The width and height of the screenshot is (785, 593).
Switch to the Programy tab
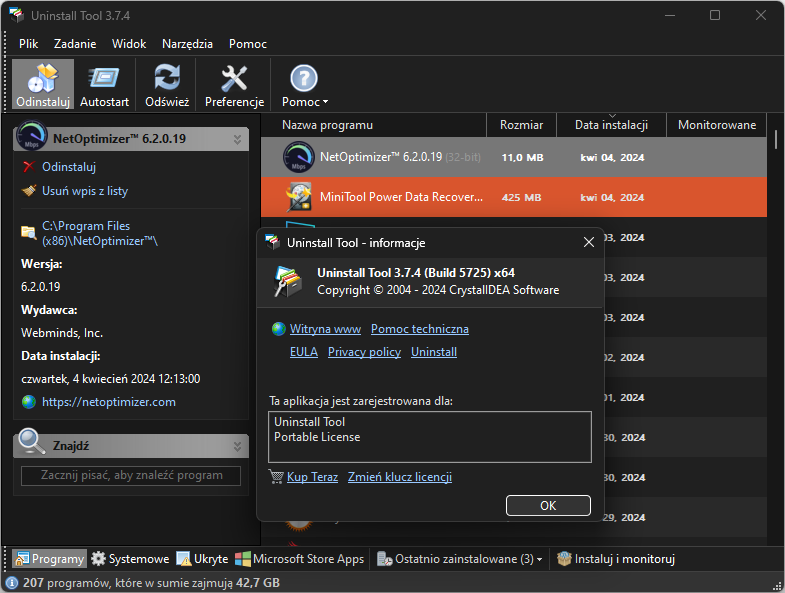pyautogui.click(x=50, y=559)
